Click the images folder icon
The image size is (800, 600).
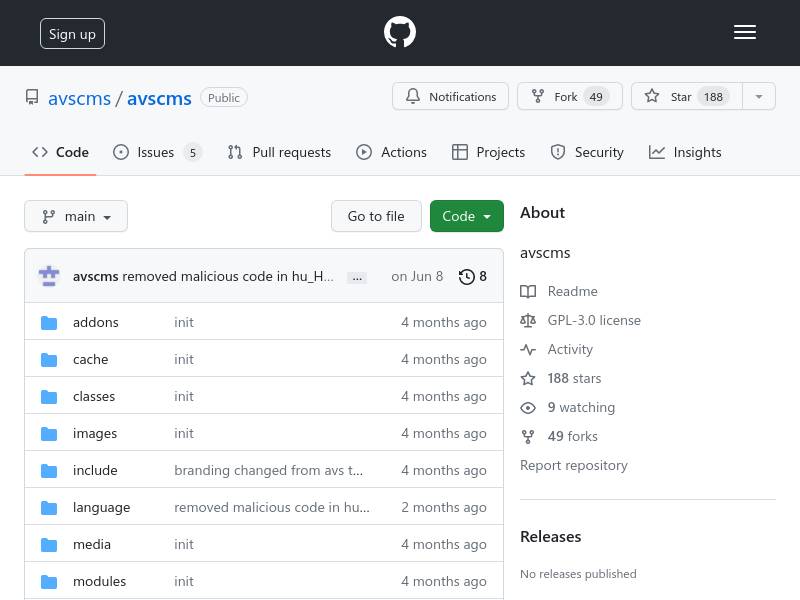tap(49, 434)
